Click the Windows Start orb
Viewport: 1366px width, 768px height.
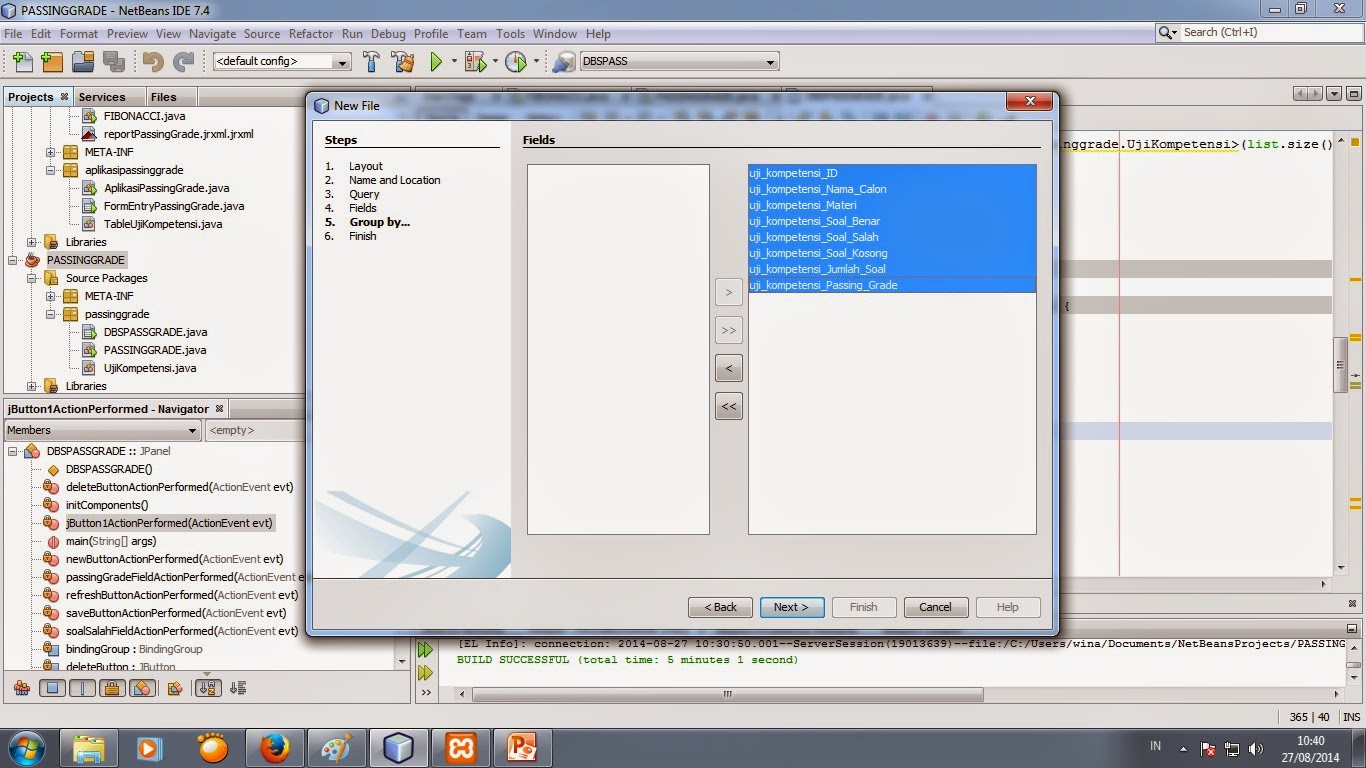pos(26,747)
